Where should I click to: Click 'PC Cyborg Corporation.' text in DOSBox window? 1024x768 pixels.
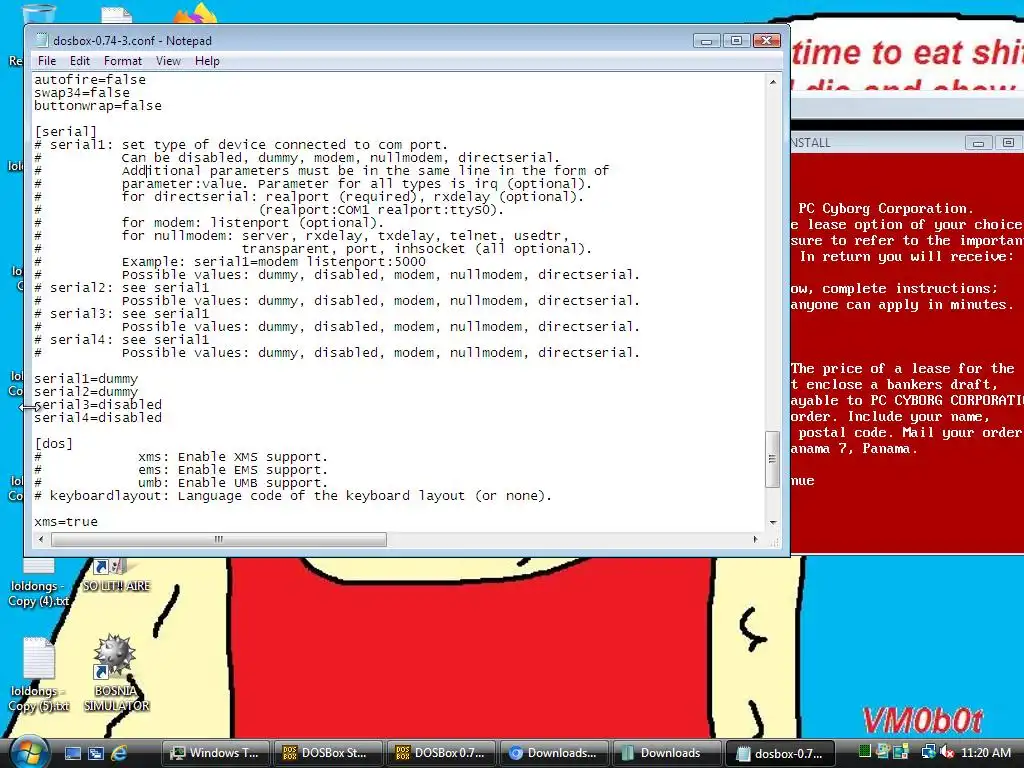point(886,208)
